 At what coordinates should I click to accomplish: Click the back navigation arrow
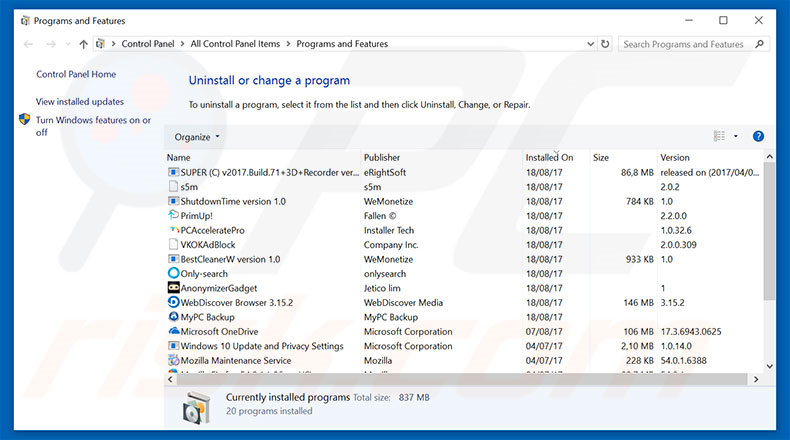point(28,44)
